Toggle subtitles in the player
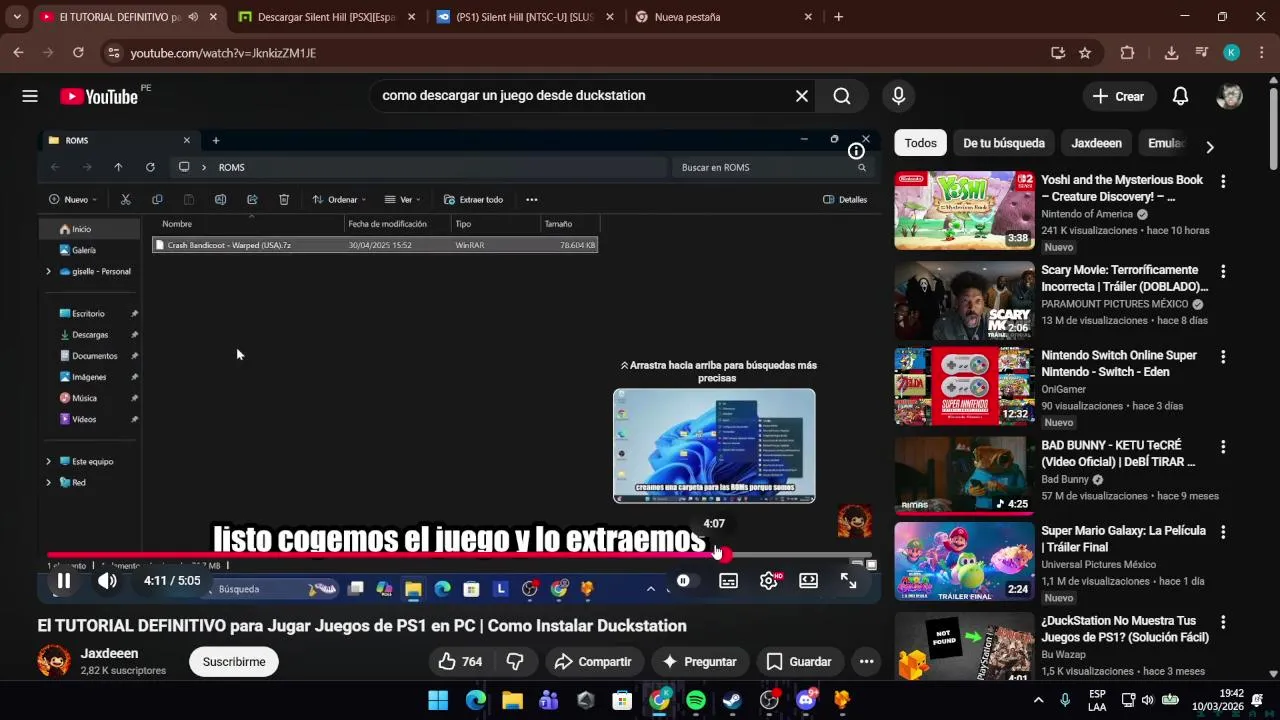The image size is (1280, 720). tap(728, 580)
